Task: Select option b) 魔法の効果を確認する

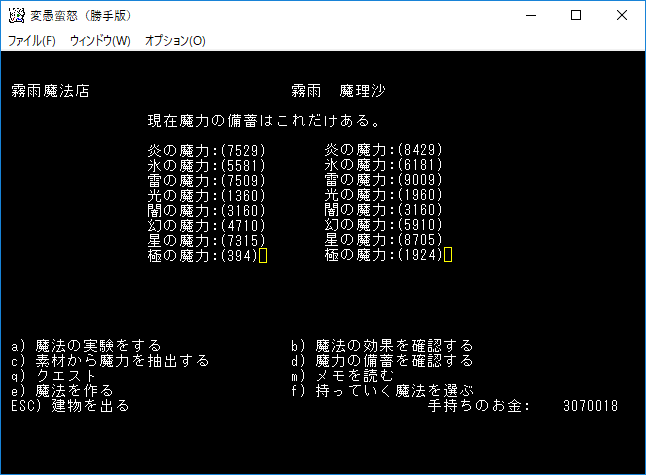Action: point(382,346)
